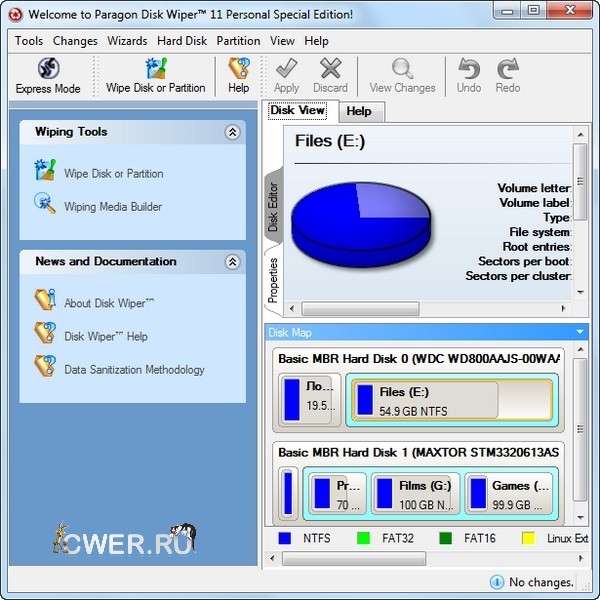Screen dimensions: 600x600
Task: Open the Wizards menu
Action: click(127, 41)
